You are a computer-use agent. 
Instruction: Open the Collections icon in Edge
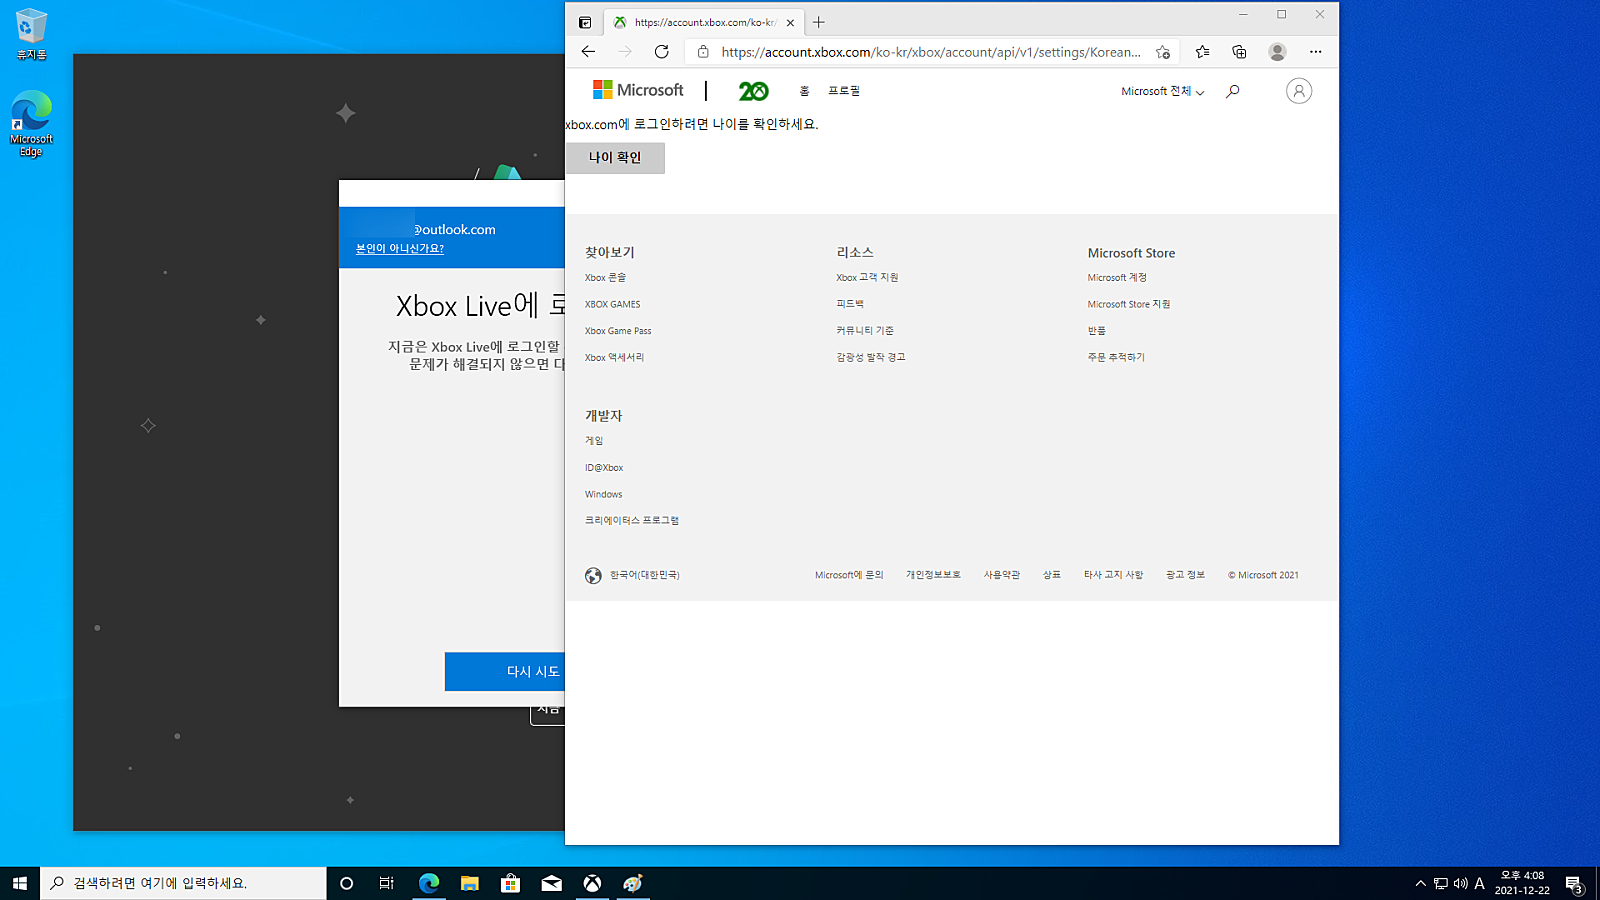1239,52
